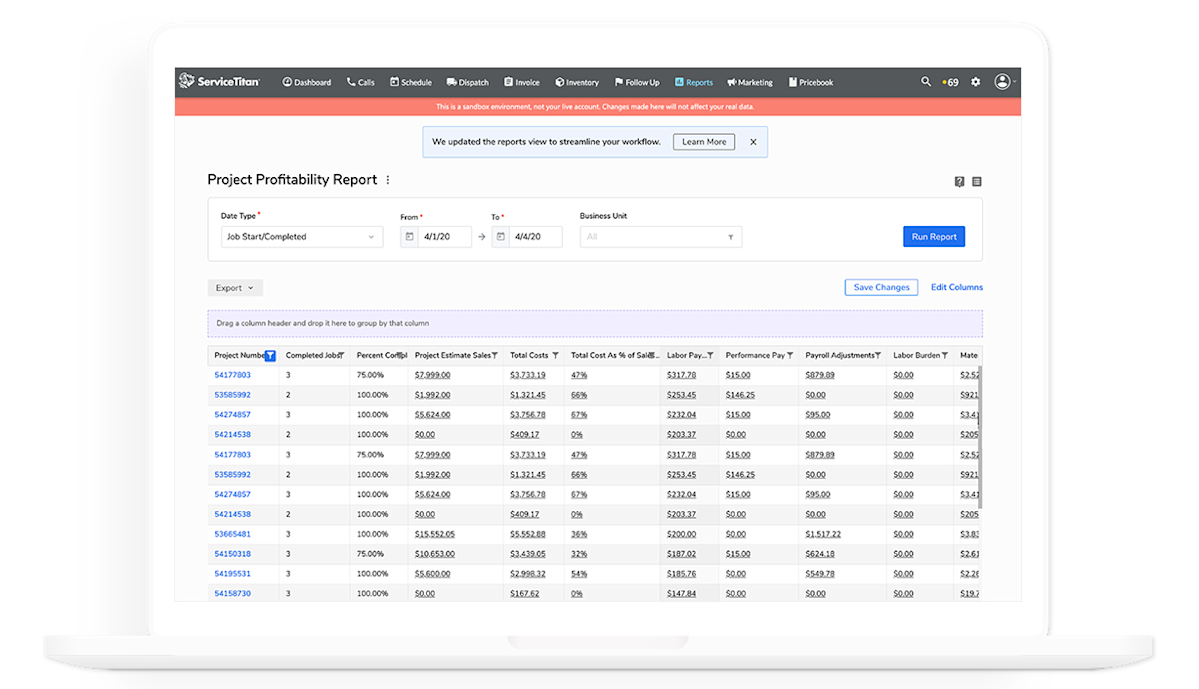This screenshot has width=1199, height=689.
Task: Click the Inventory navigation icon
Action: (x=576, y=82)
